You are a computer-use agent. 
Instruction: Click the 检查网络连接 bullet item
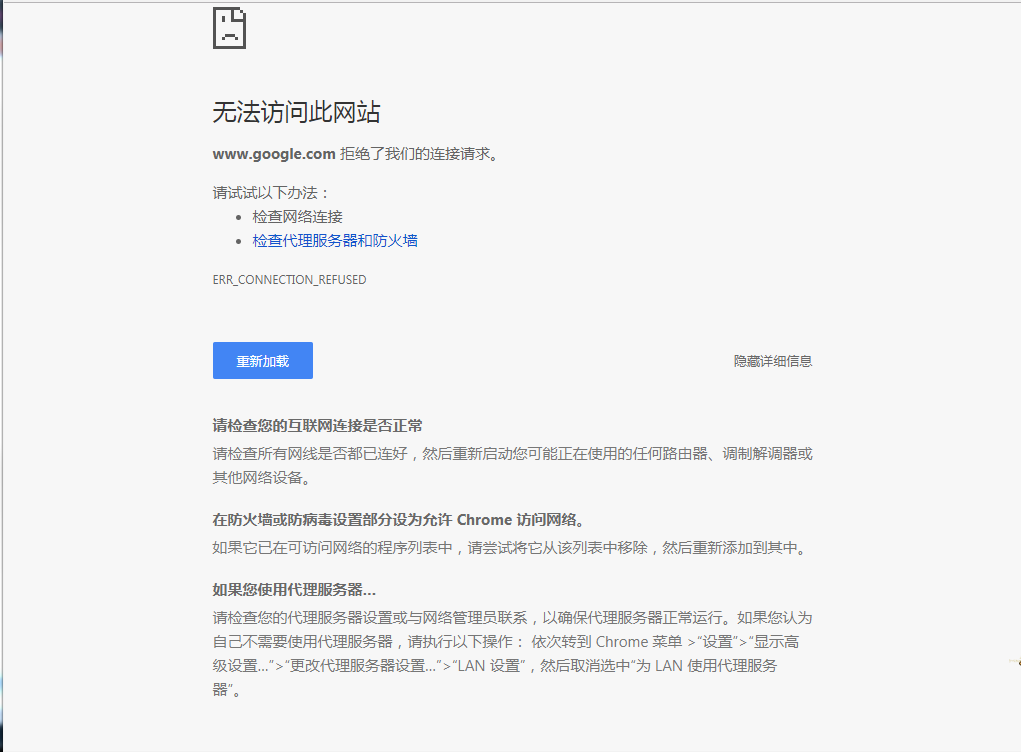click(x=297, y=217)
